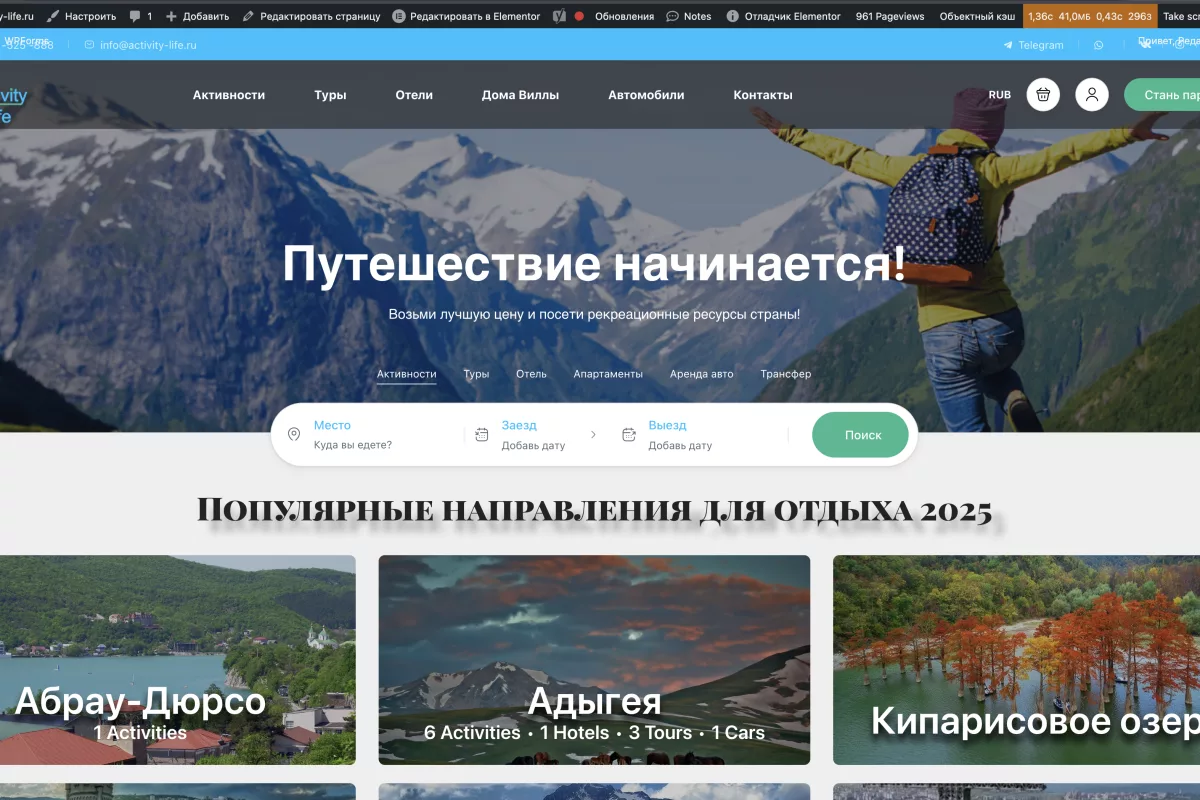Open the Активности navigation menu
The height and width of the screenshot is (800, 1200).
coord(229,95)
